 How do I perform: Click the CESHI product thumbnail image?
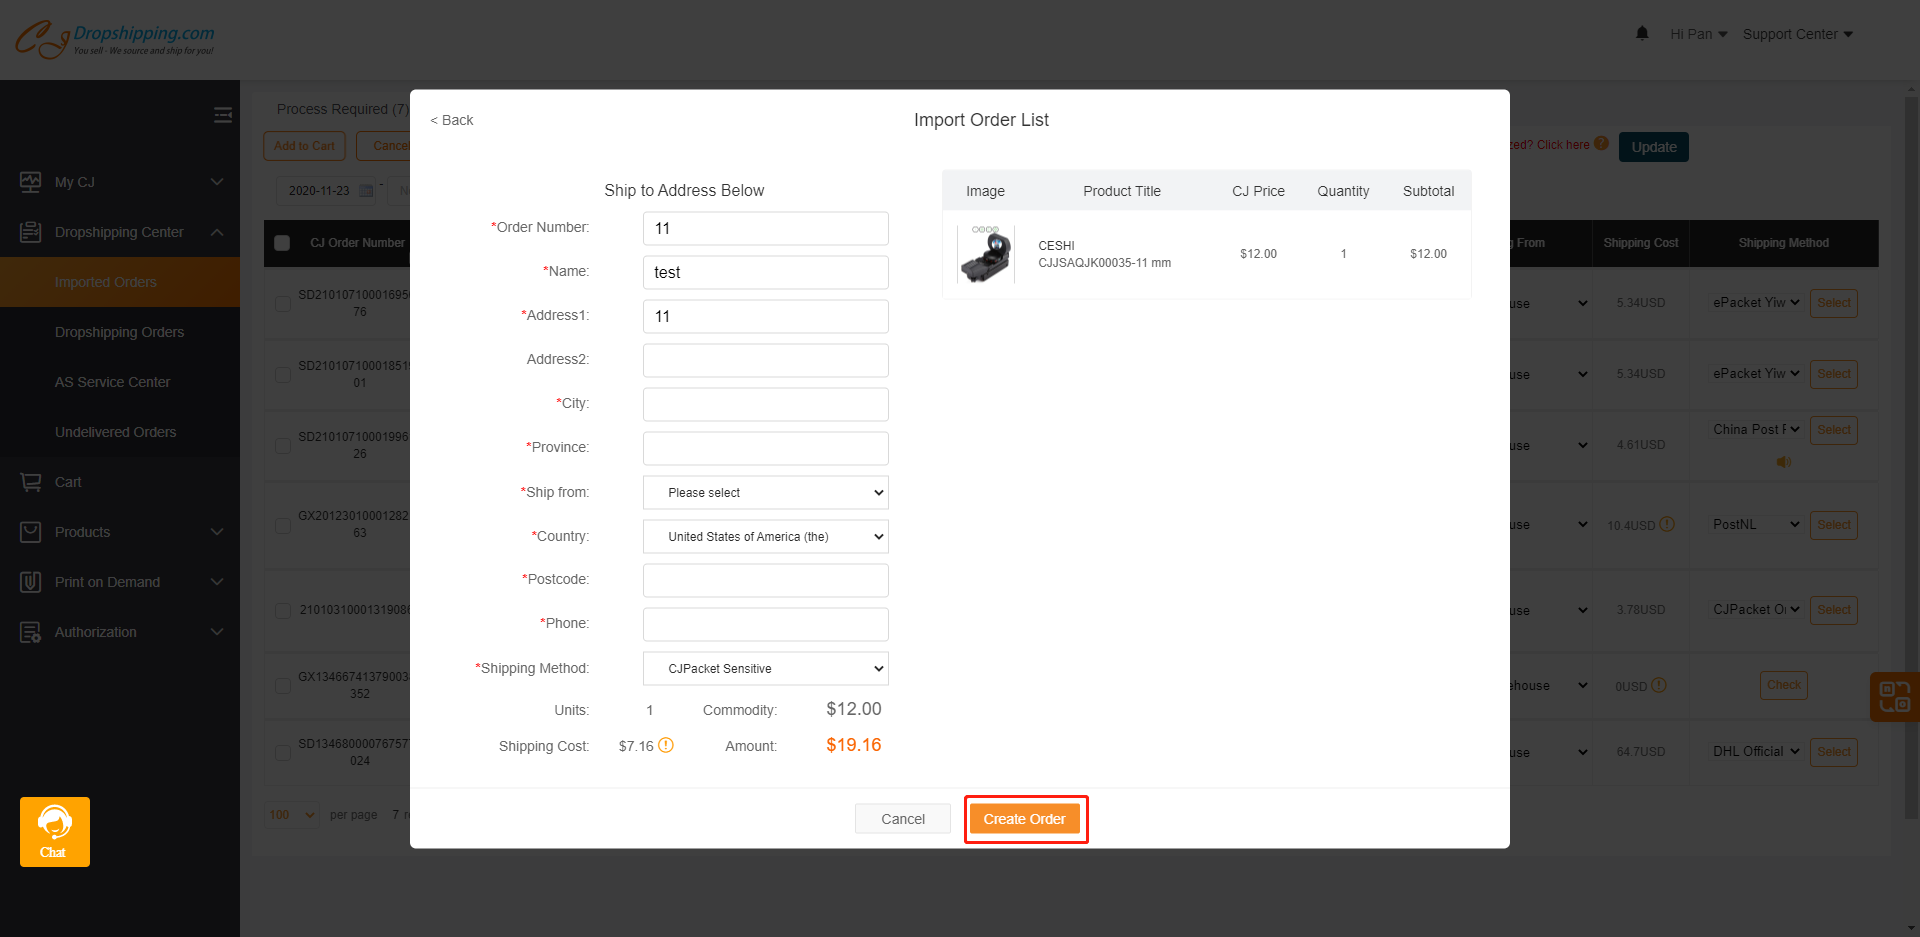(x=986, y=254)
